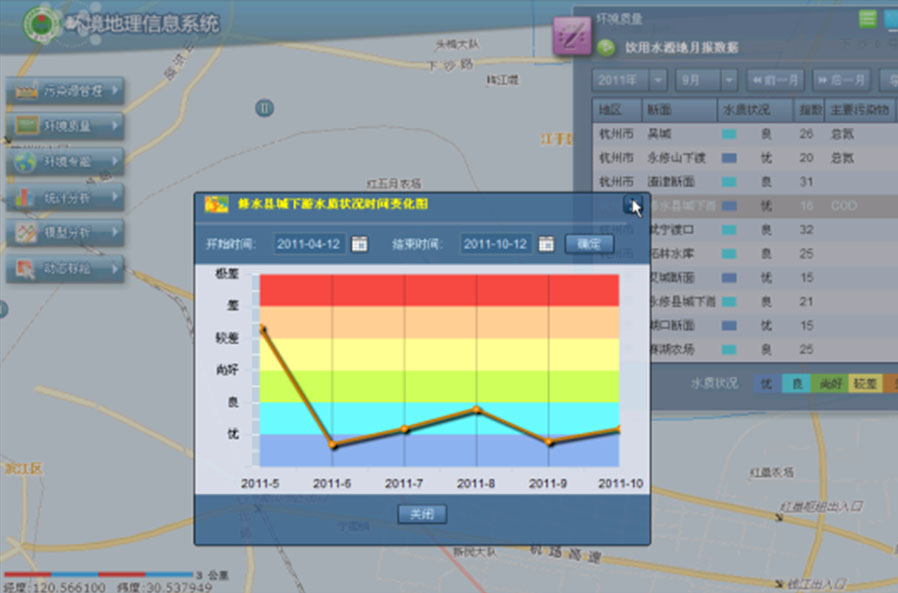
Task: Expand arrow on the 统计分析 button
Action: coord(115,198)
